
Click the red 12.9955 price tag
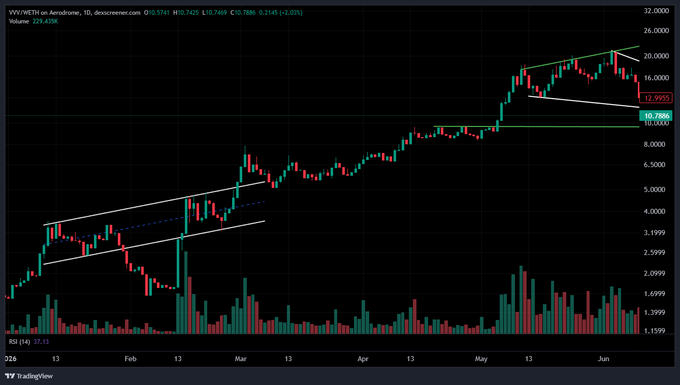(x=656, y=98)
